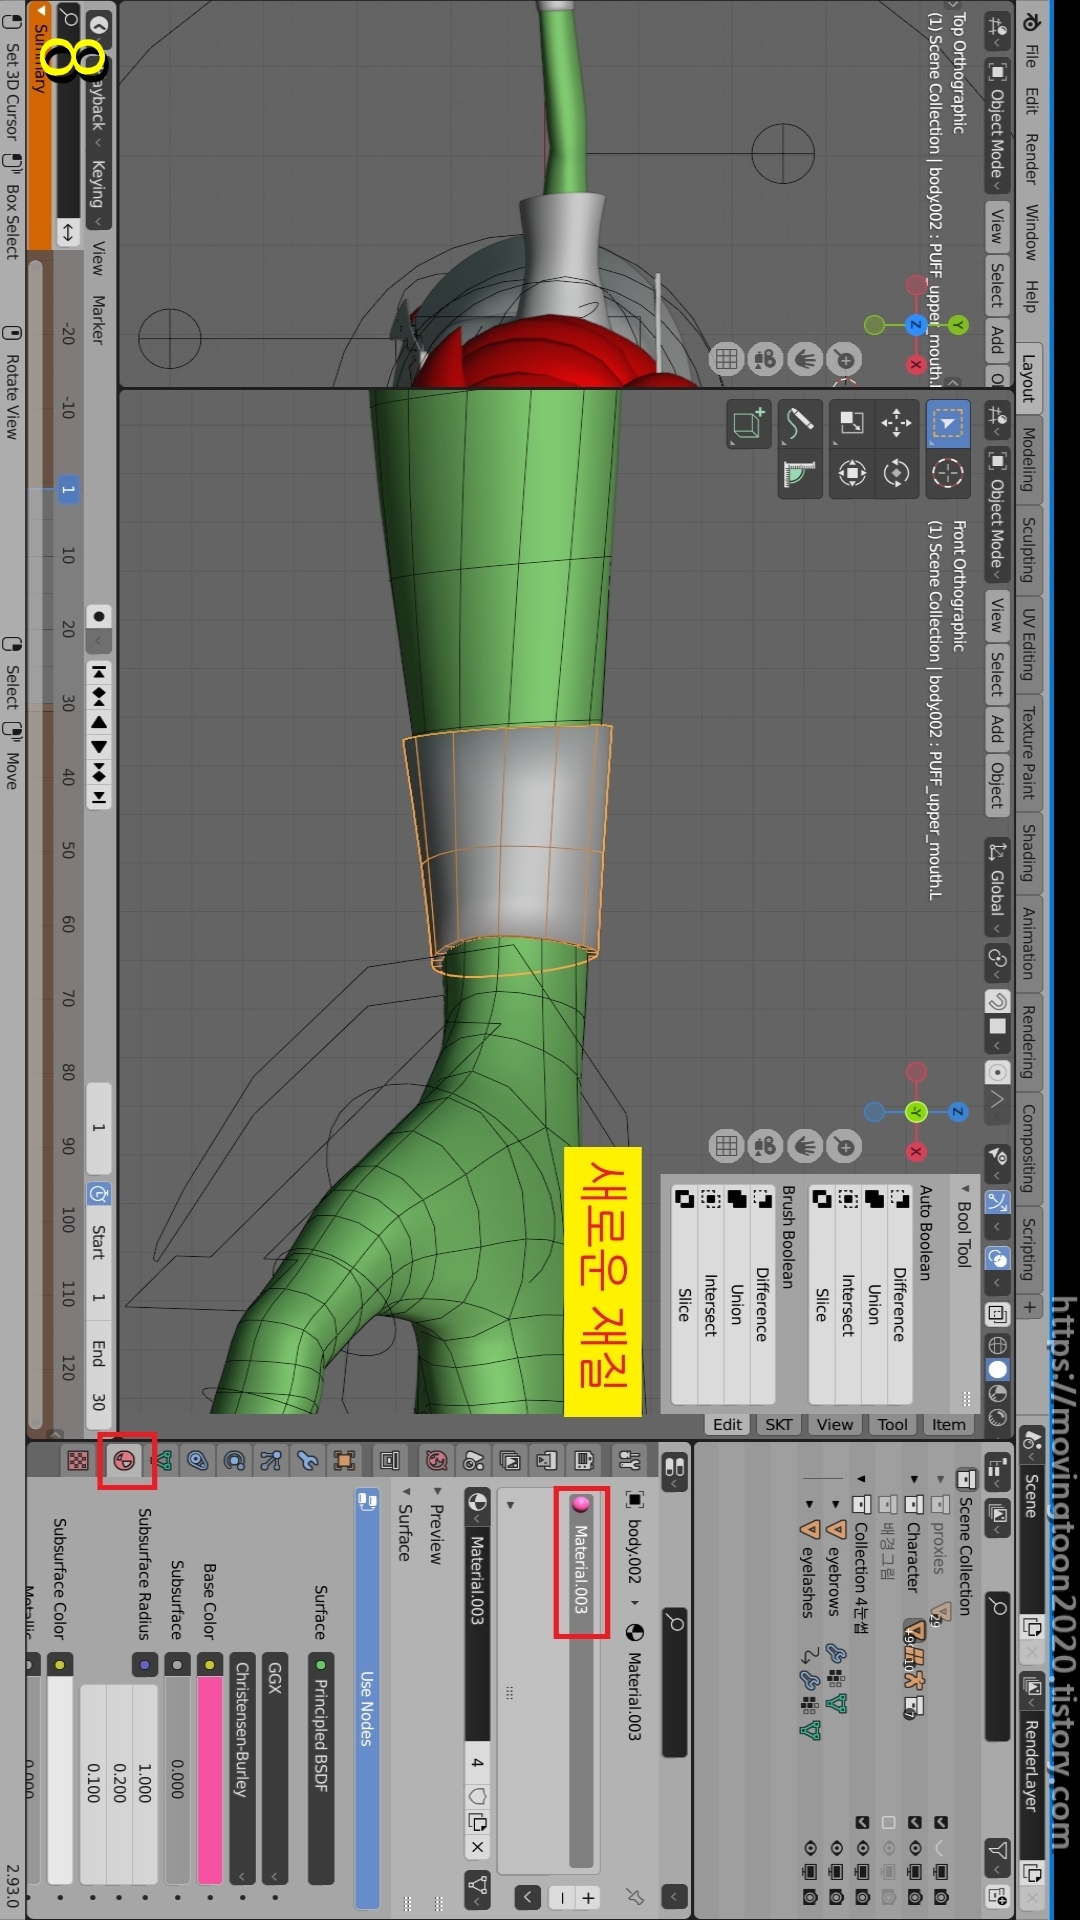Open the Physics properties tab

click(234, 1461)
